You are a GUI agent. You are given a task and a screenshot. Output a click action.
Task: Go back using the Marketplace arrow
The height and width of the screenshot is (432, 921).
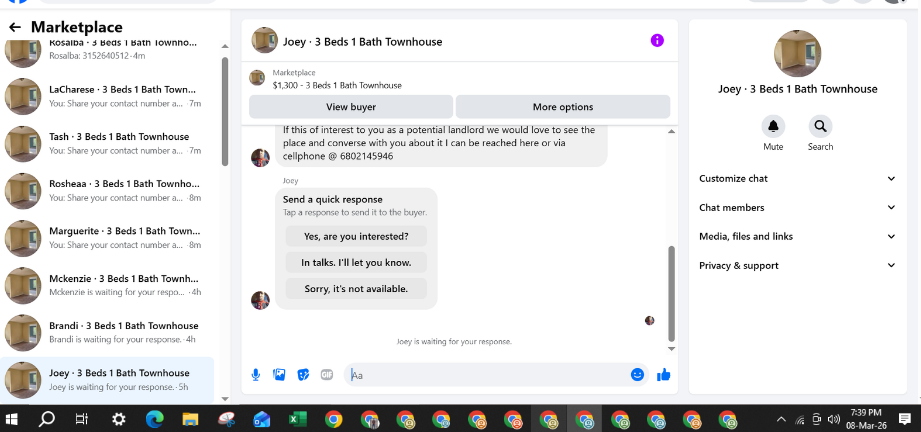(15, 27)
